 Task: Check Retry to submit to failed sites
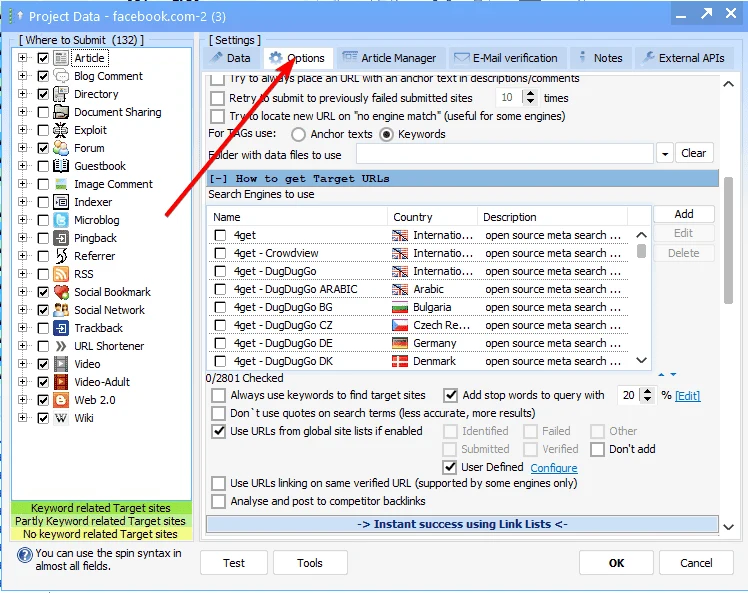click(x=218, y=98)
